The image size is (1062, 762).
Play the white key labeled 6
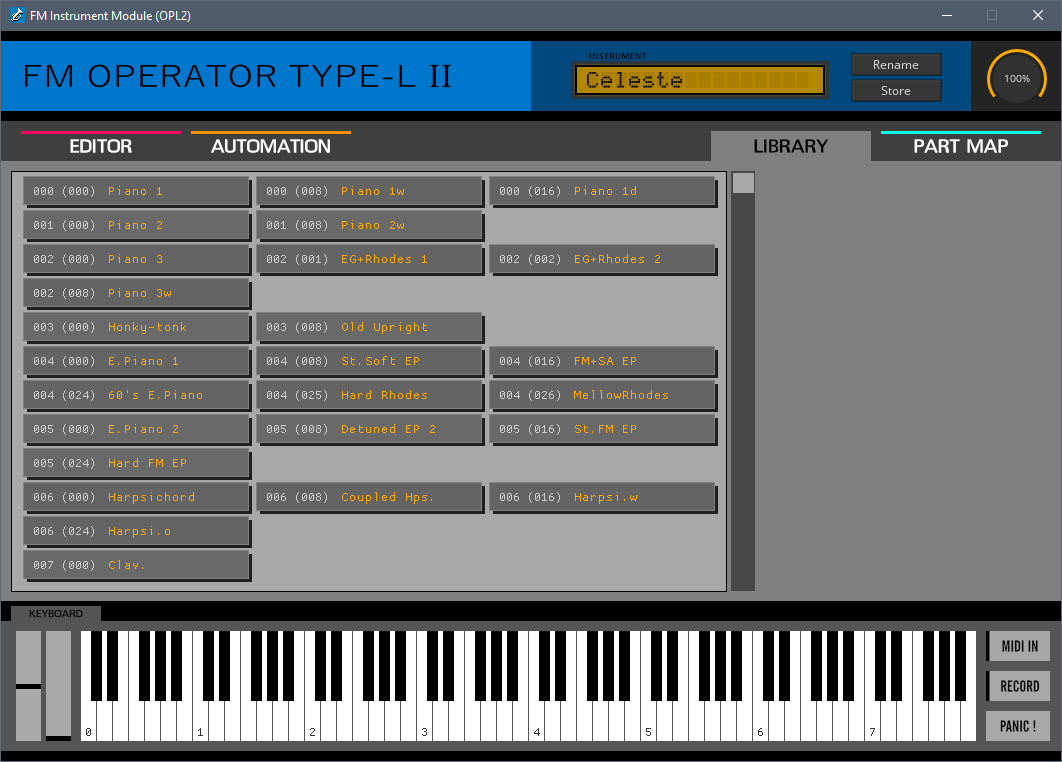[761, 722]
